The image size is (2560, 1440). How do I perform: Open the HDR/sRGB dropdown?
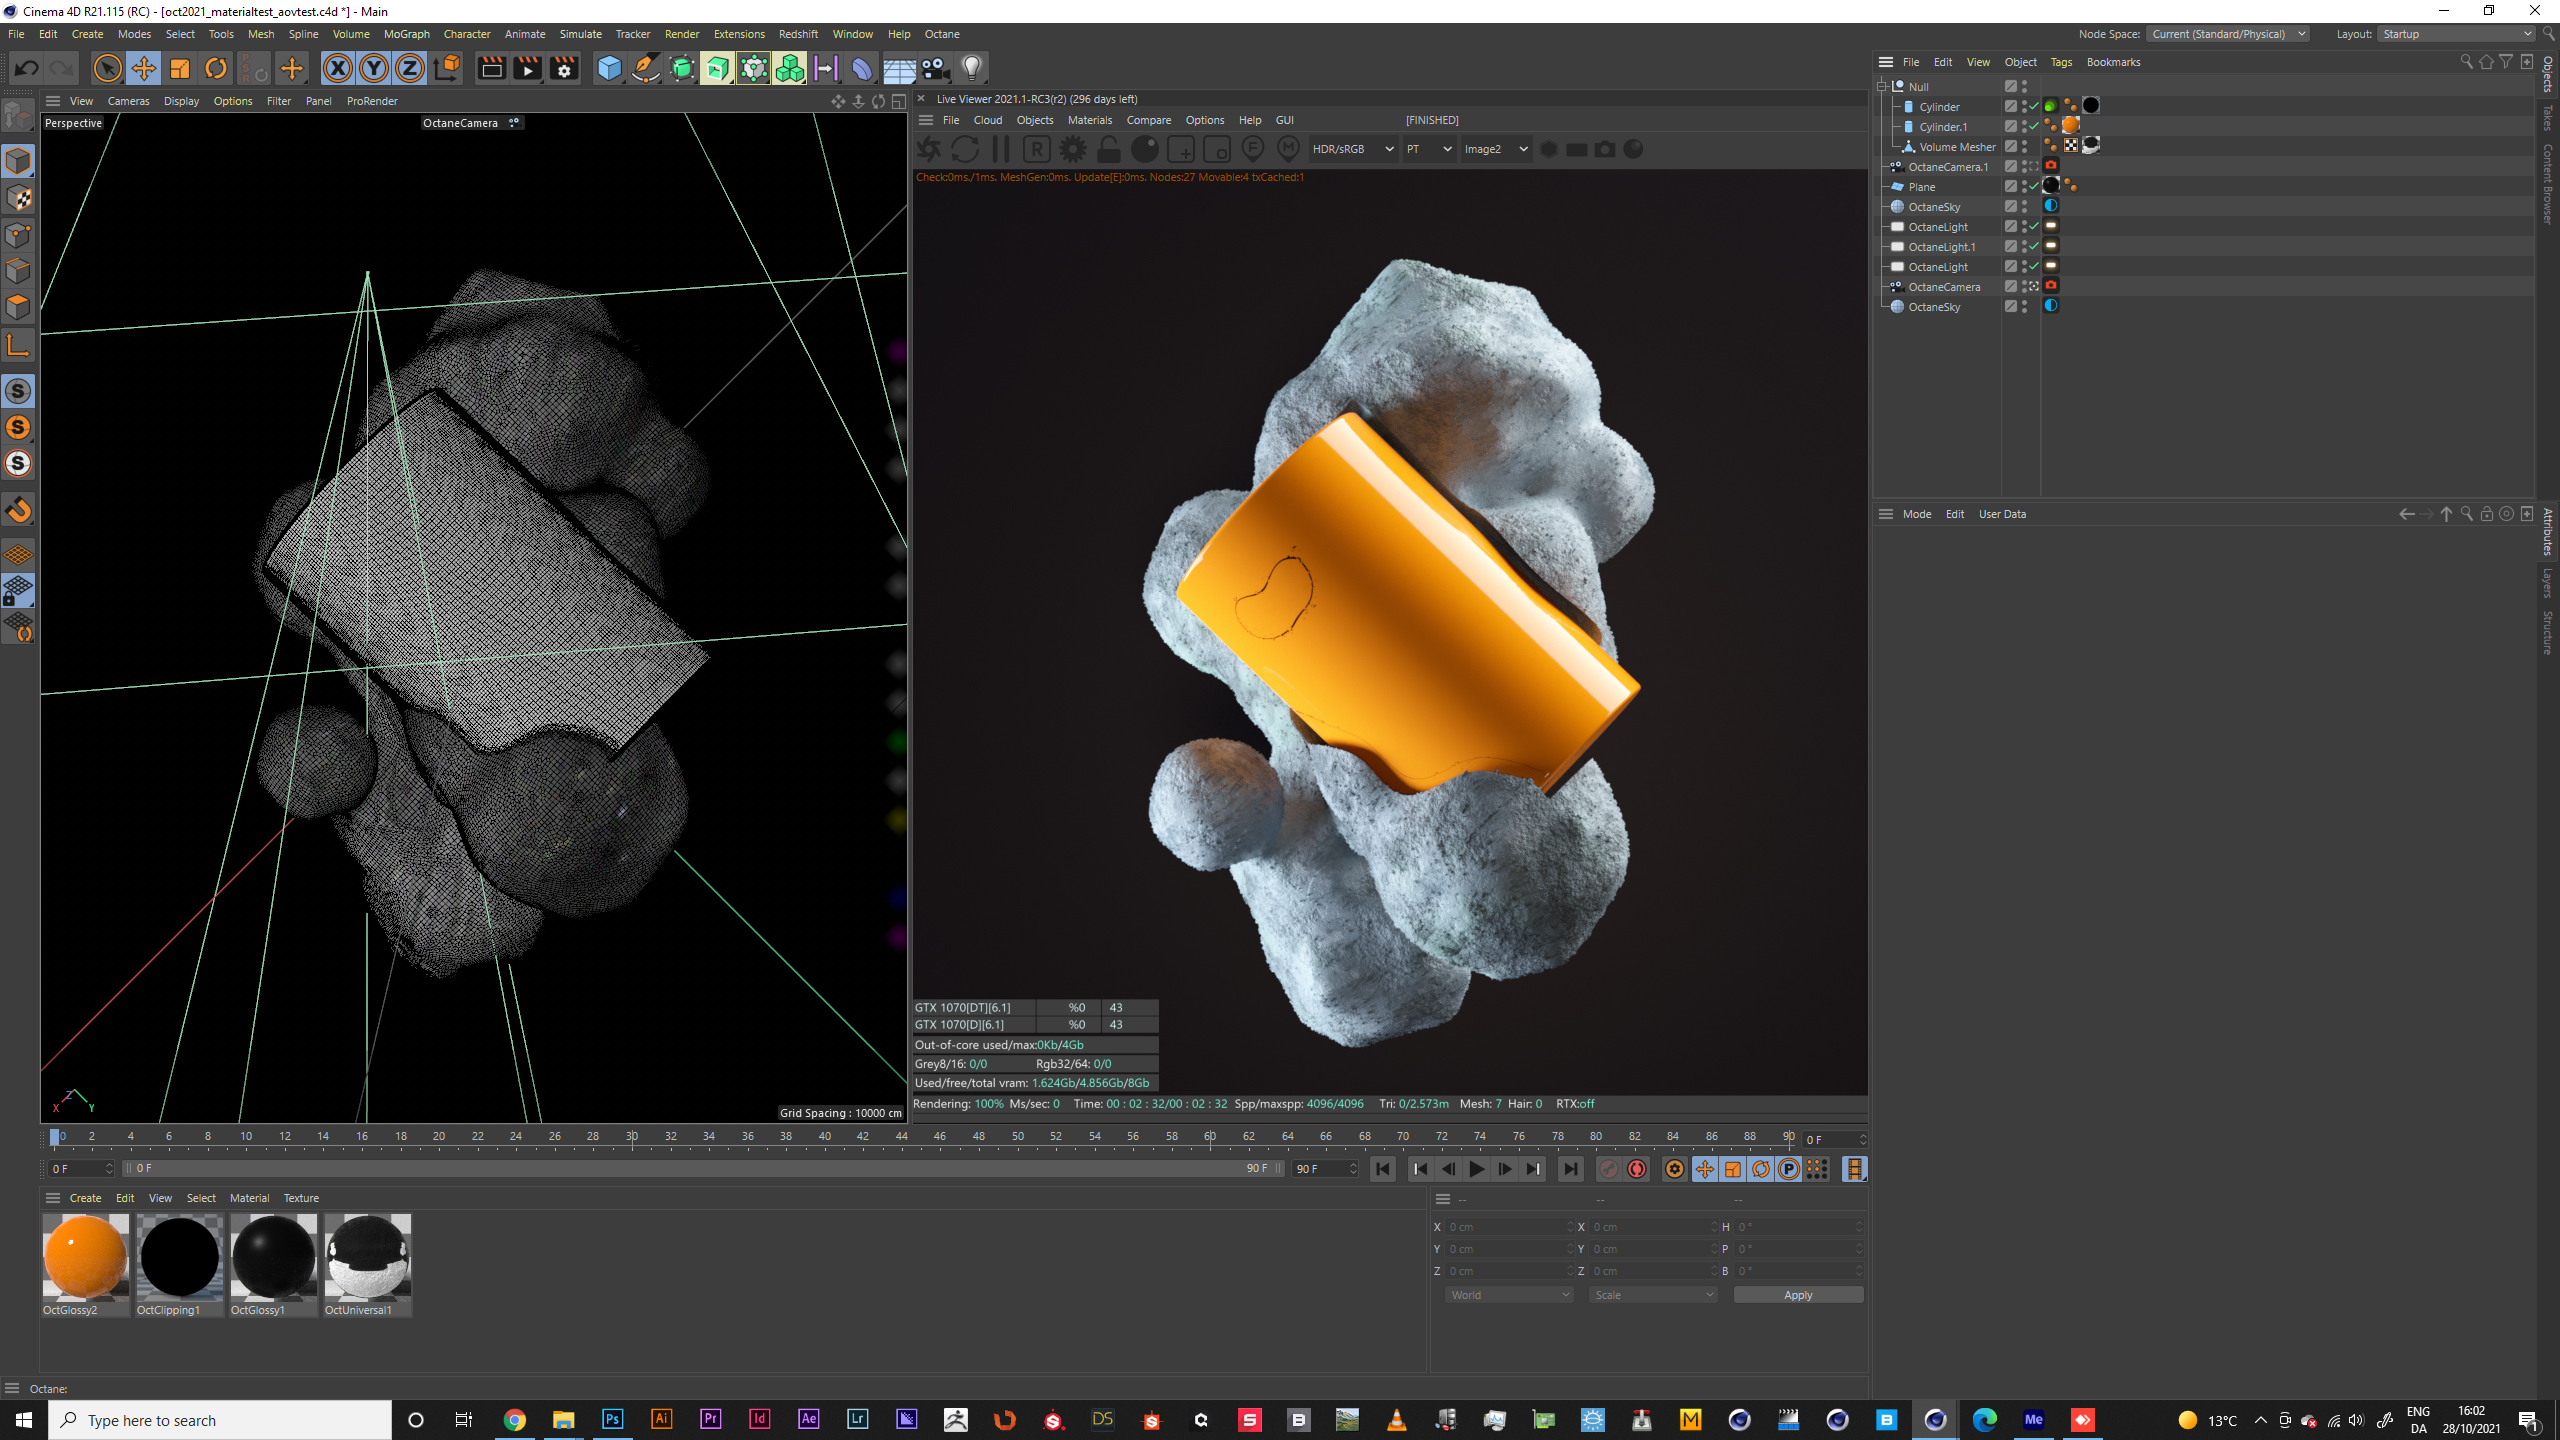pos(1352,149)
